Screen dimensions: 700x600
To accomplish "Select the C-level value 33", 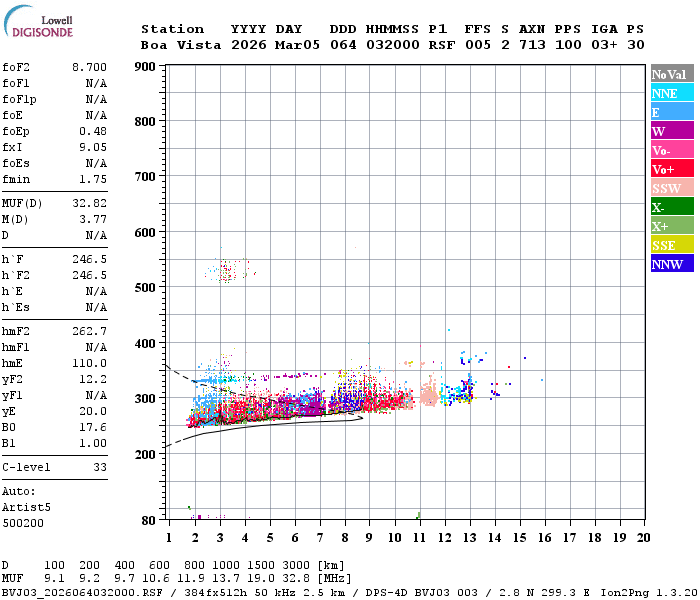I will 100,467.
